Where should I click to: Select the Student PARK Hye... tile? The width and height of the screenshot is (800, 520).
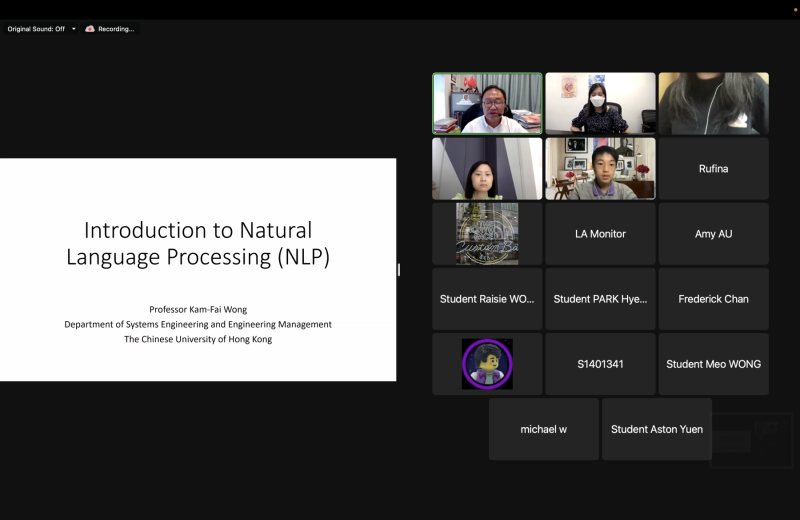pos(601,299)
